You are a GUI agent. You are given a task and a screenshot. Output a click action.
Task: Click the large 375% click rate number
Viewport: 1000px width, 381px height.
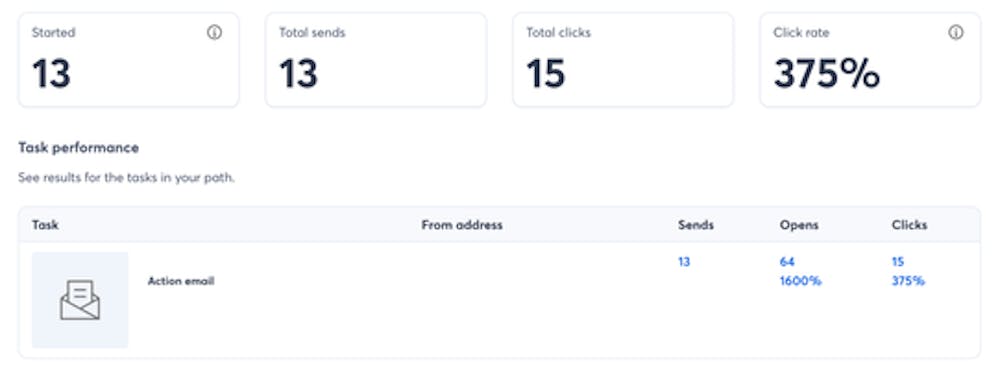click(827, 73)
